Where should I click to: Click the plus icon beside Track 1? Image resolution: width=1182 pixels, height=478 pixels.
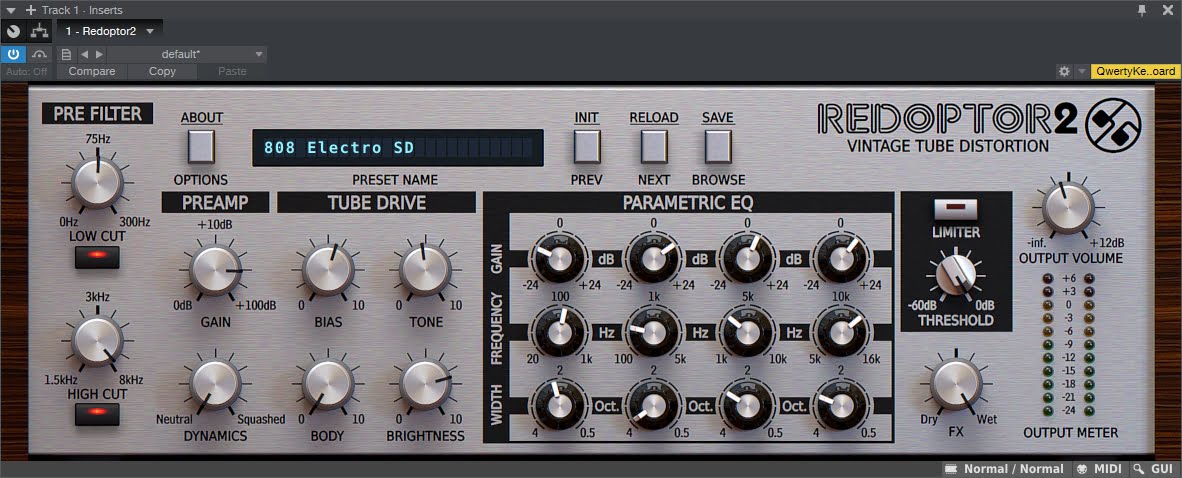(x=31, y=11)
